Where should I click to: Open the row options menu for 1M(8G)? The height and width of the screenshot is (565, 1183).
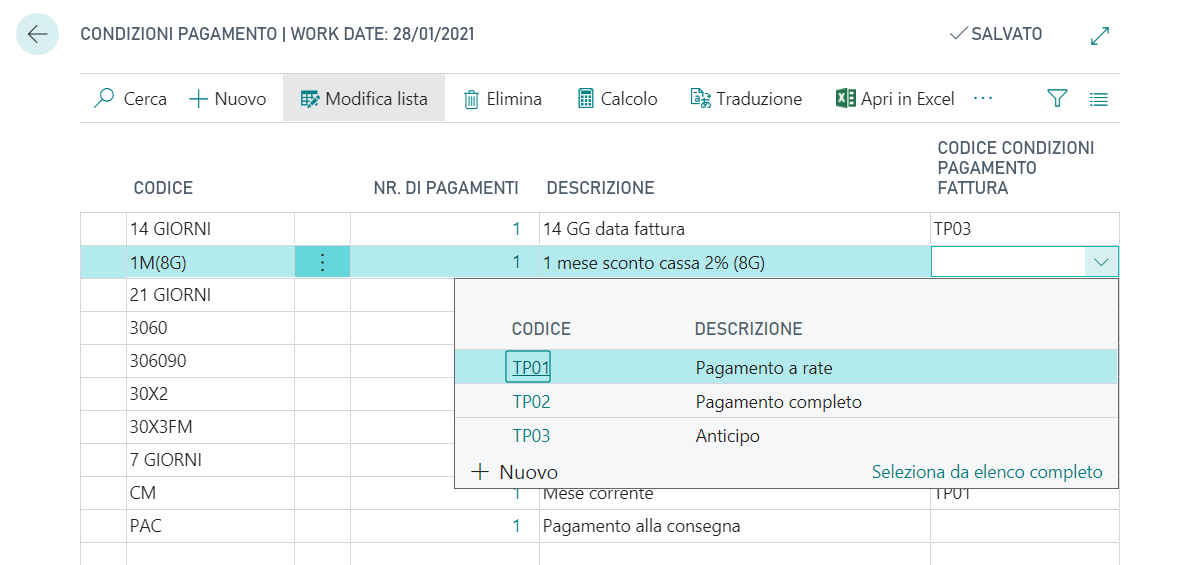click(322, 262)
